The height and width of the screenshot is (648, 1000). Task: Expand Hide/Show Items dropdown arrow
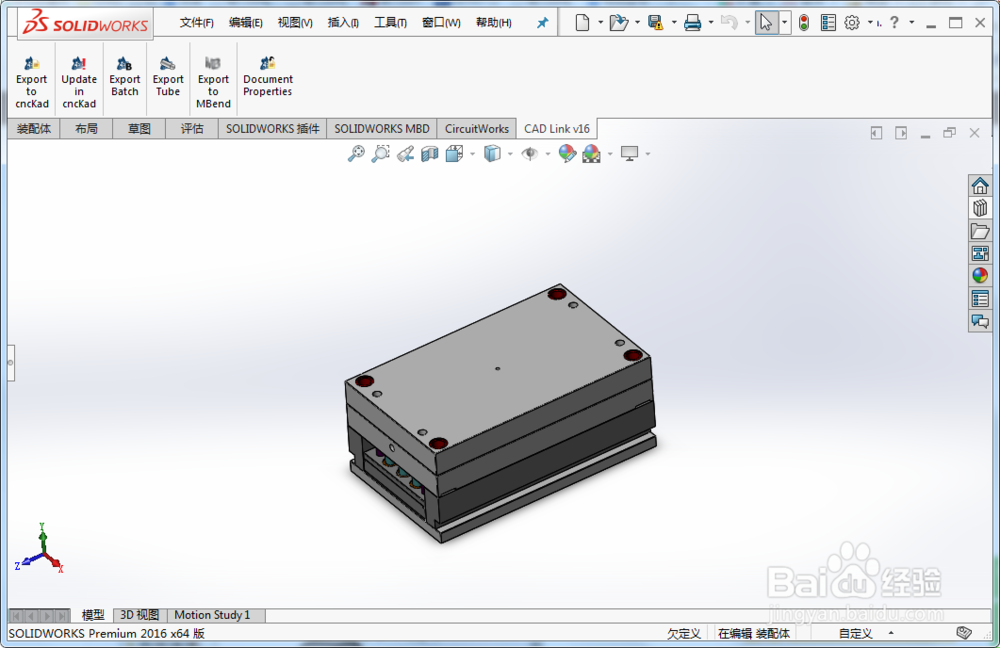coord(548,154)
